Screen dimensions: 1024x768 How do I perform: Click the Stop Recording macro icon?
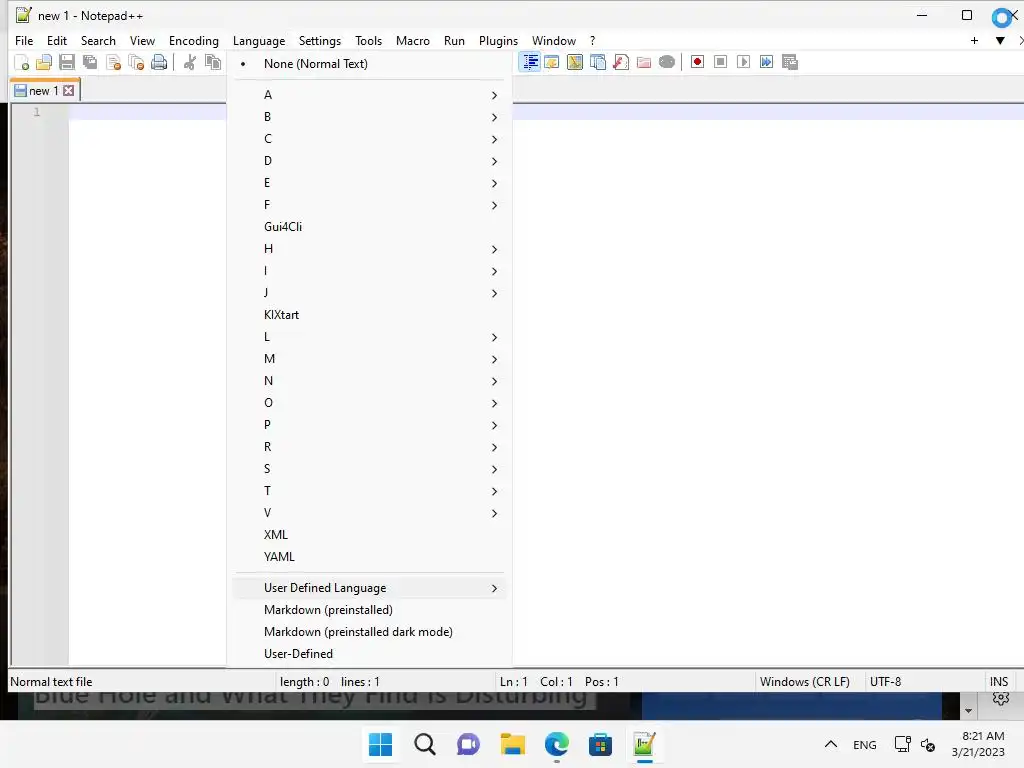(720, 62)
